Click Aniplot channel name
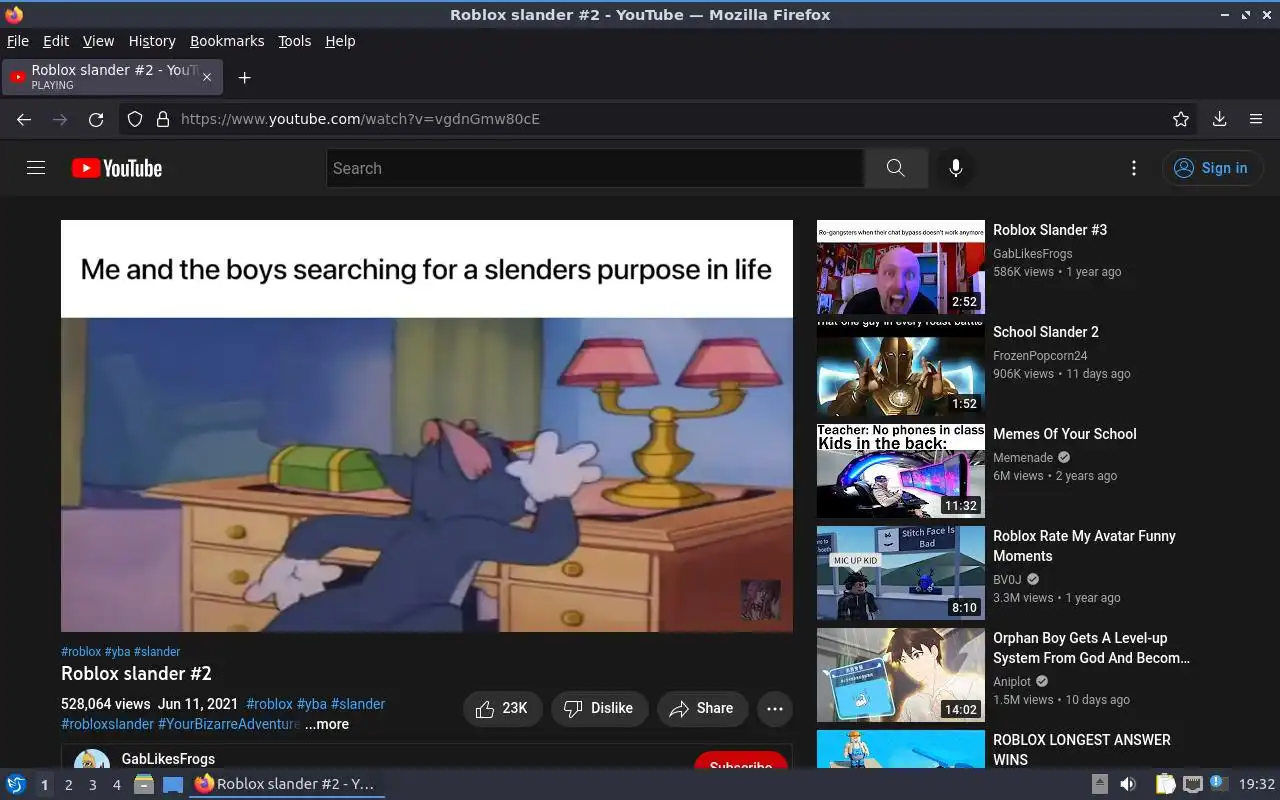1280x800 pixels. click(1012, 682)
